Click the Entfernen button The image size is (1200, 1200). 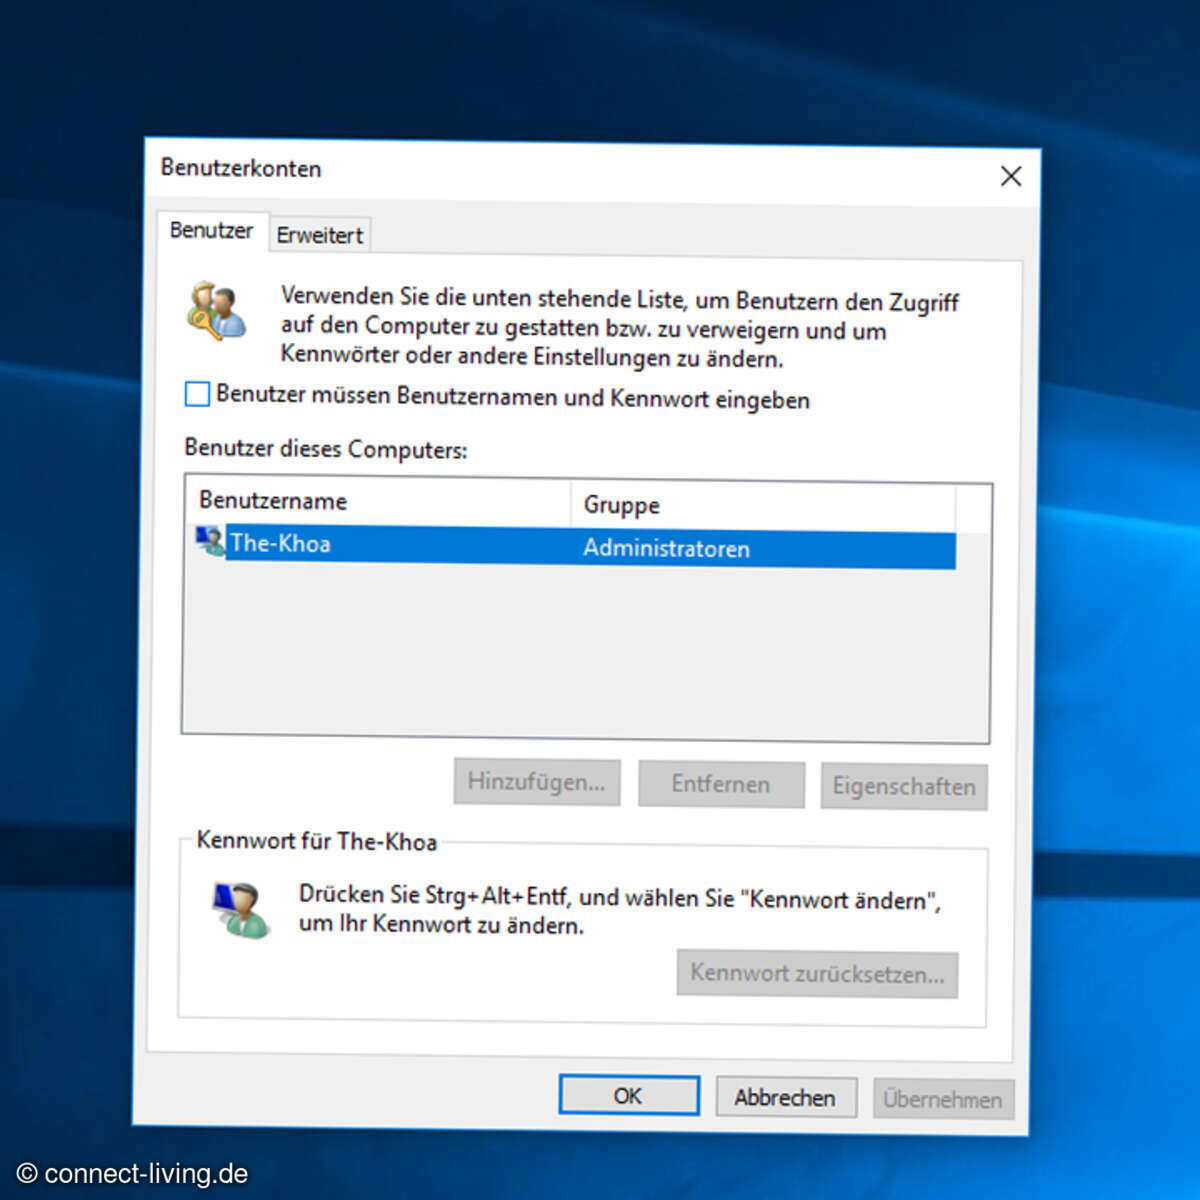point(720,784)
